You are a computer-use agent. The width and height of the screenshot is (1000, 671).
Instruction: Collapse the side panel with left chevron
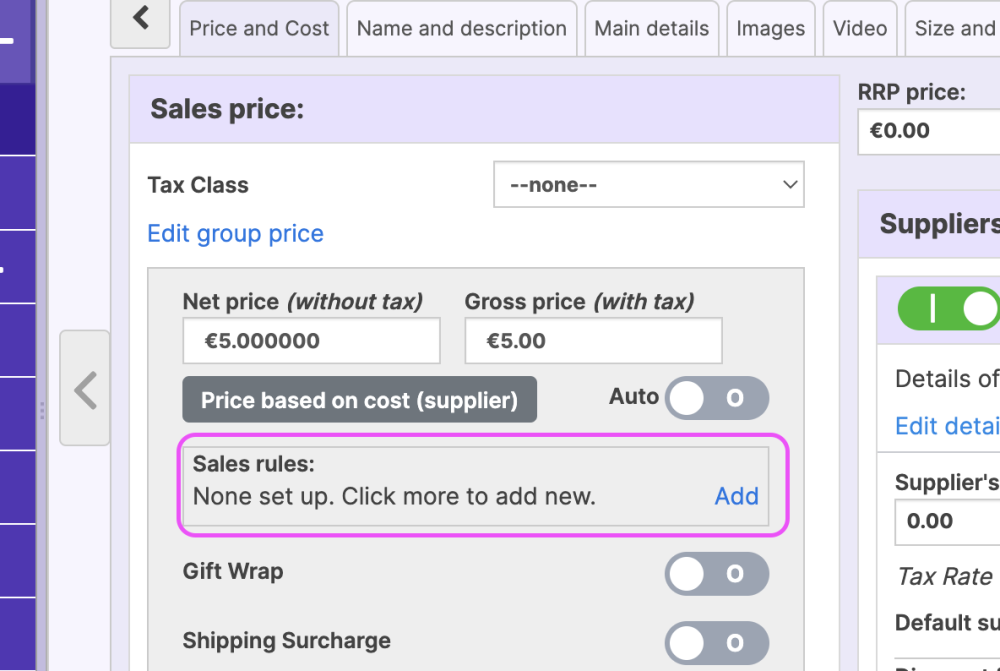(x=85, y=389)
